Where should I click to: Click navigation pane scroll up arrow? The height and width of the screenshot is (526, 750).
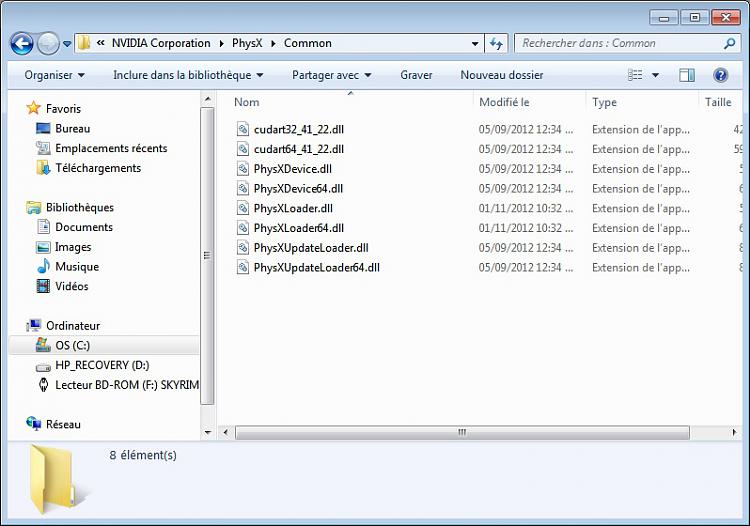[x=207, y=99]
